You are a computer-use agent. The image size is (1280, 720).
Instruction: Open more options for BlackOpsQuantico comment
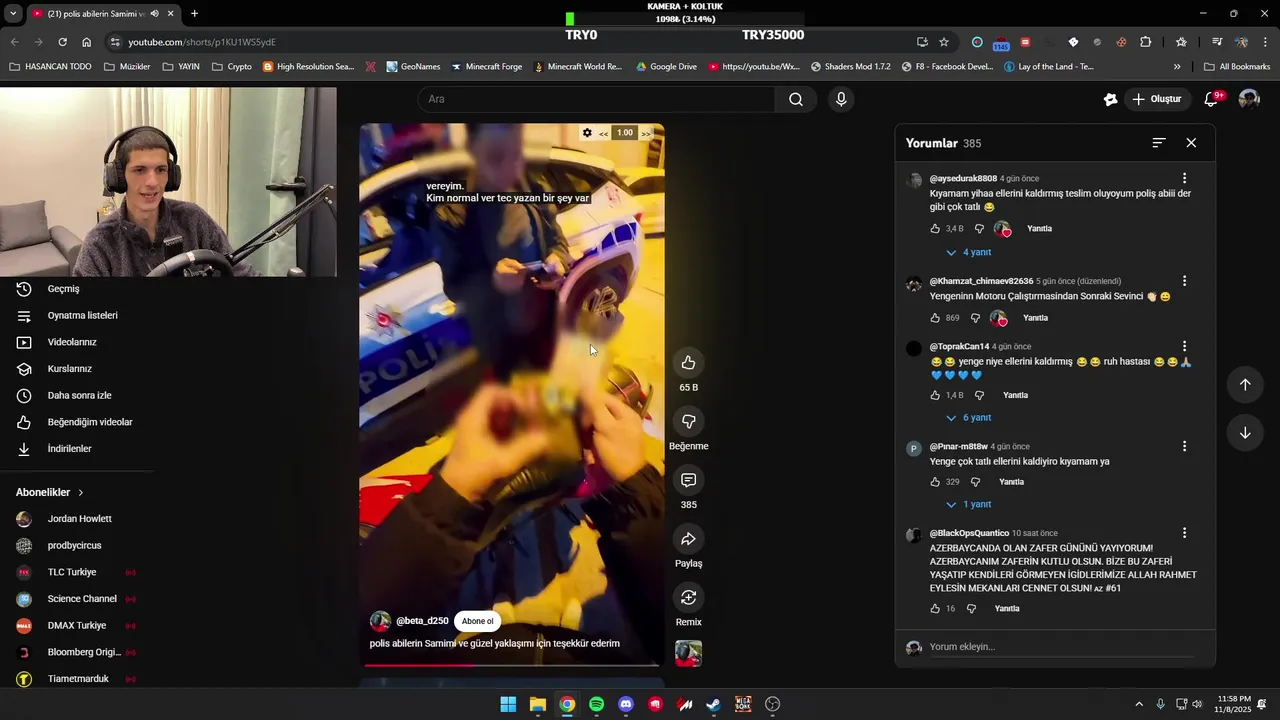click(x=1184, y=533)
